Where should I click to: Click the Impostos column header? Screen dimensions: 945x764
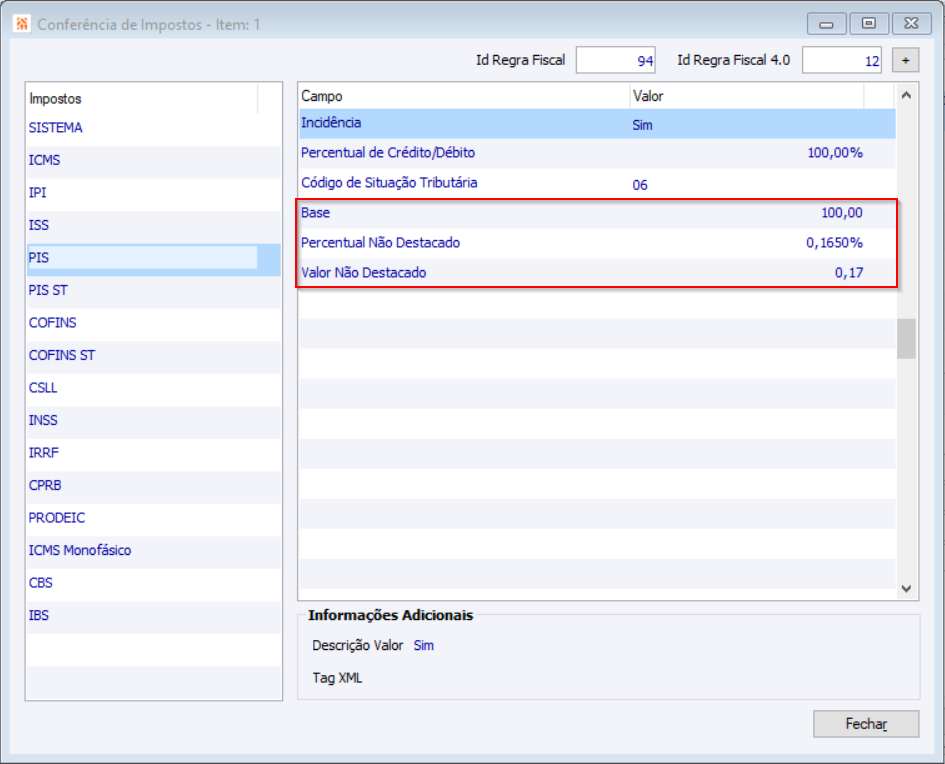tap(142, 98)
